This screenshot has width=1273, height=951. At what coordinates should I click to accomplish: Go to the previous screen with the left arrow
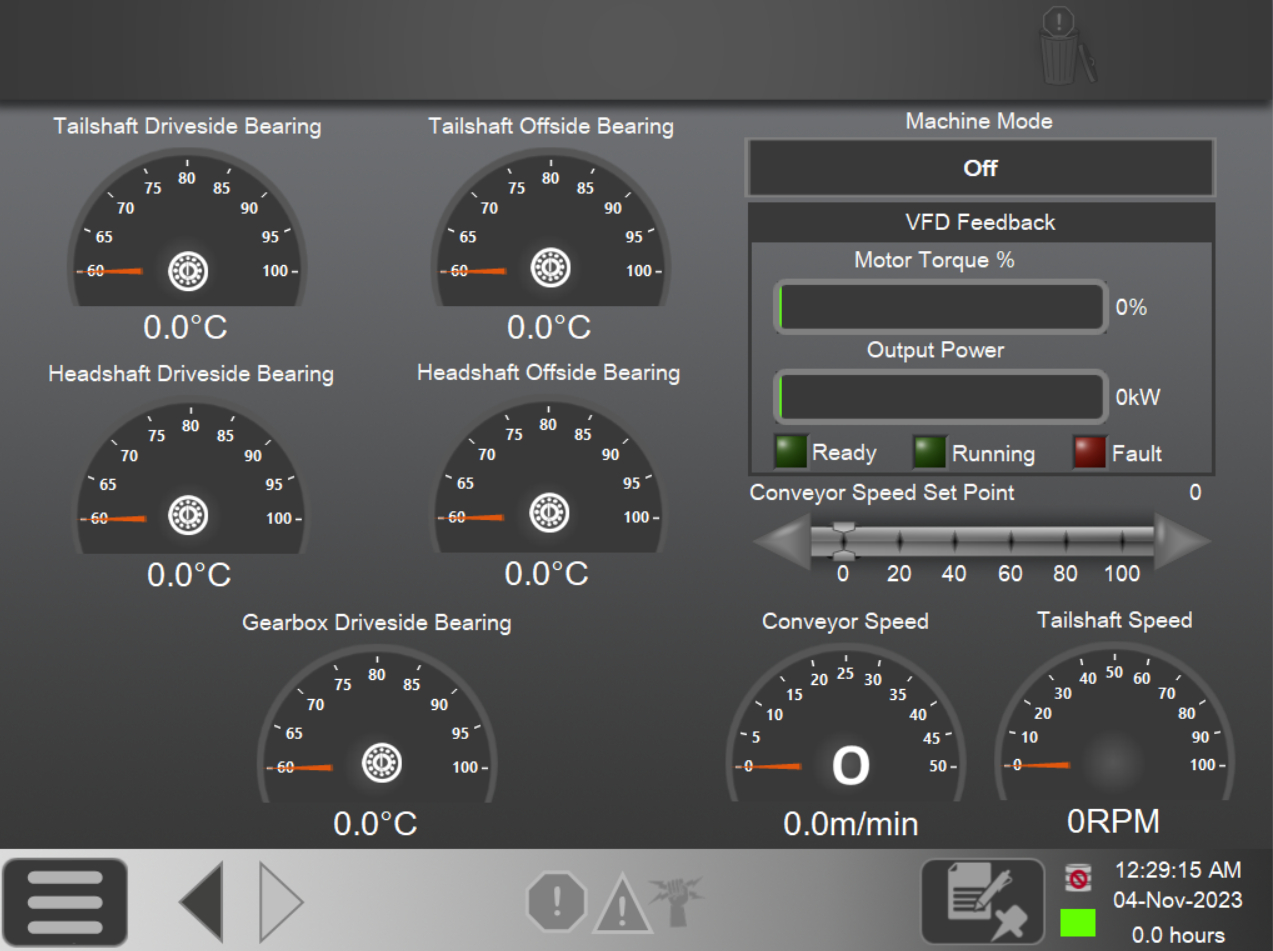point(201,902)
